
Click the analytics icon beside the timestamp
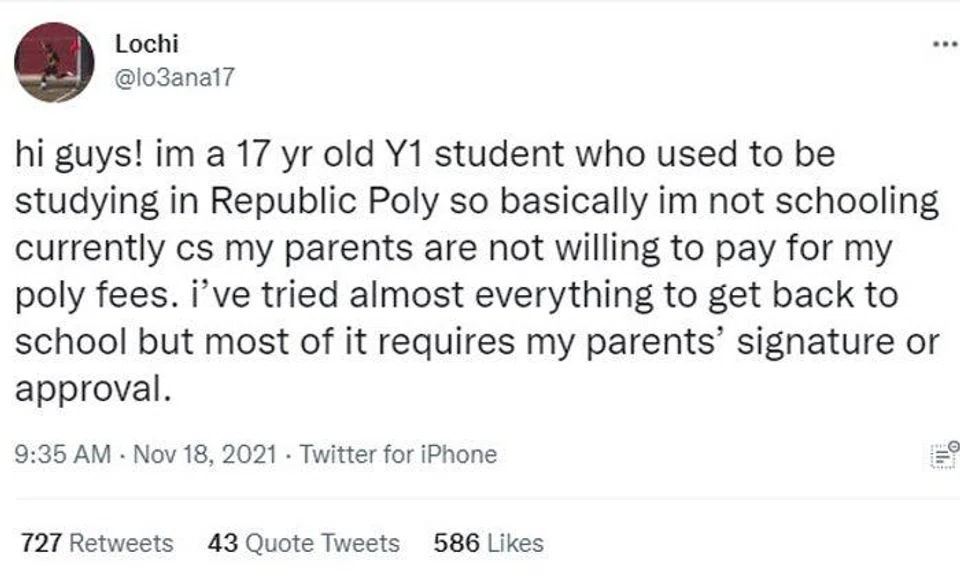943,453
